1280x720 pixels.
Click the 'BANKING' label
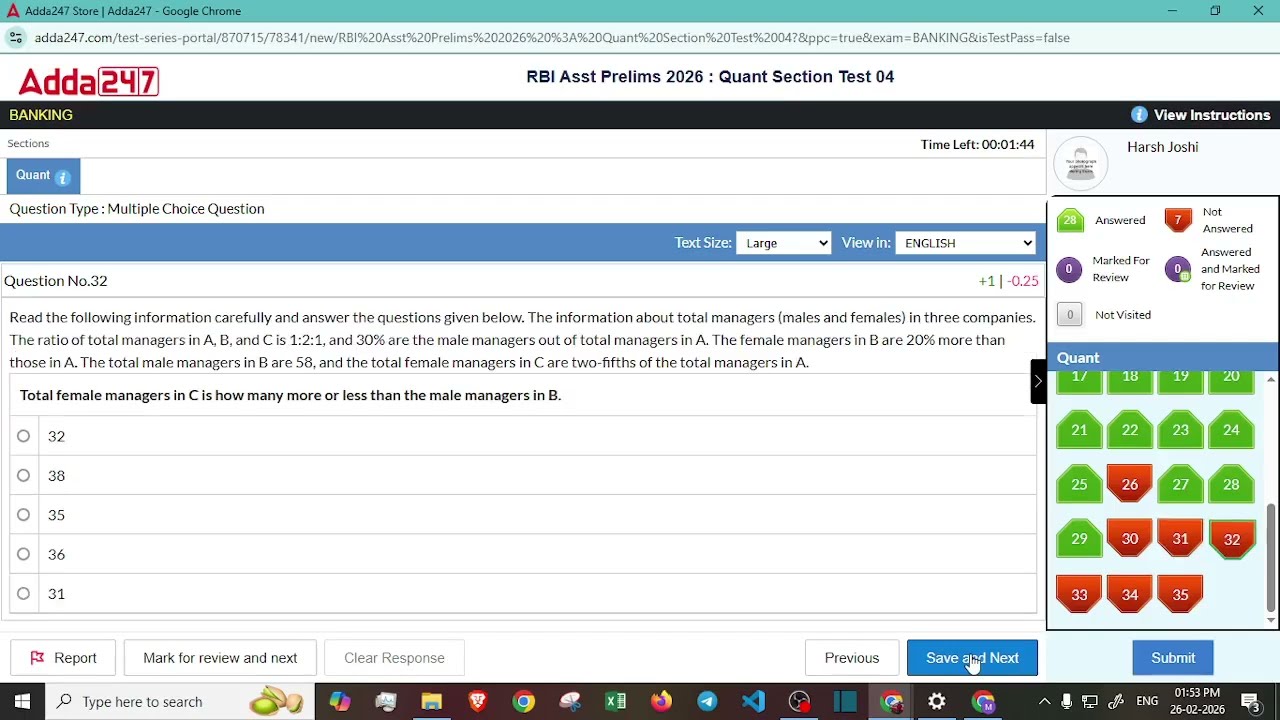click(41, 115)
